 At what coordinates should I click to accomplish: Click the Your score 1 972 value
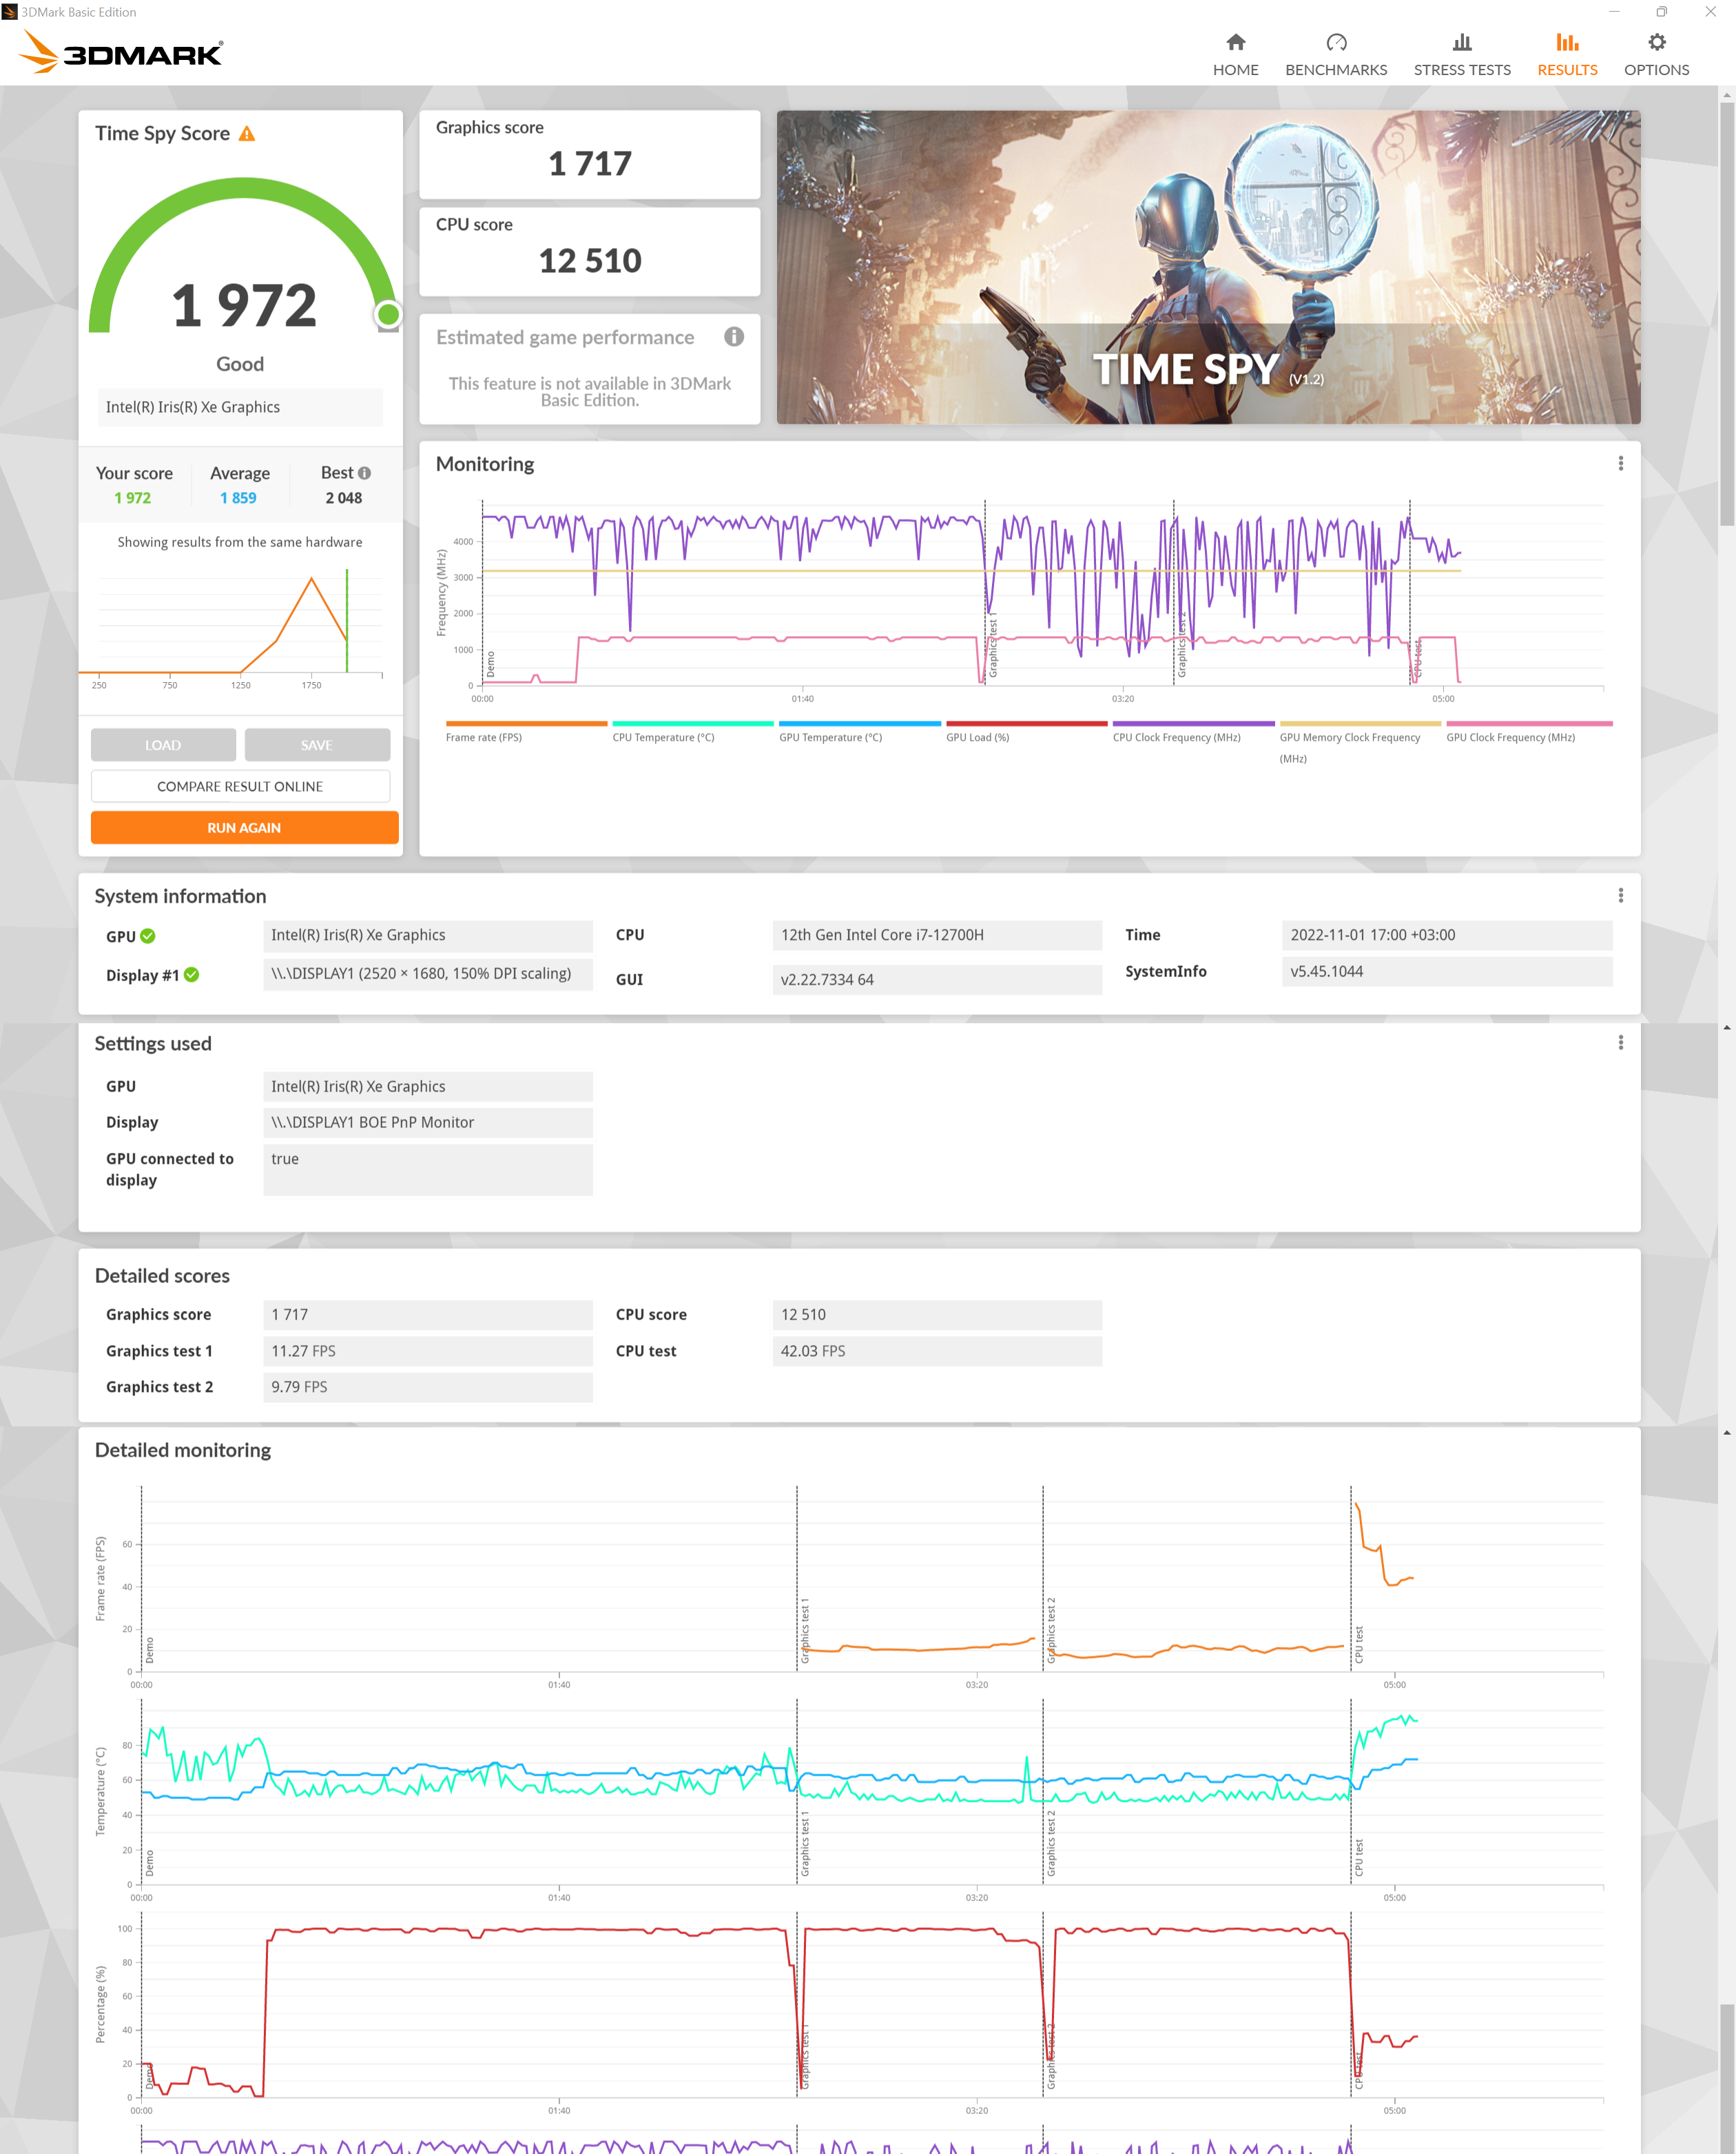pos(132,498)
